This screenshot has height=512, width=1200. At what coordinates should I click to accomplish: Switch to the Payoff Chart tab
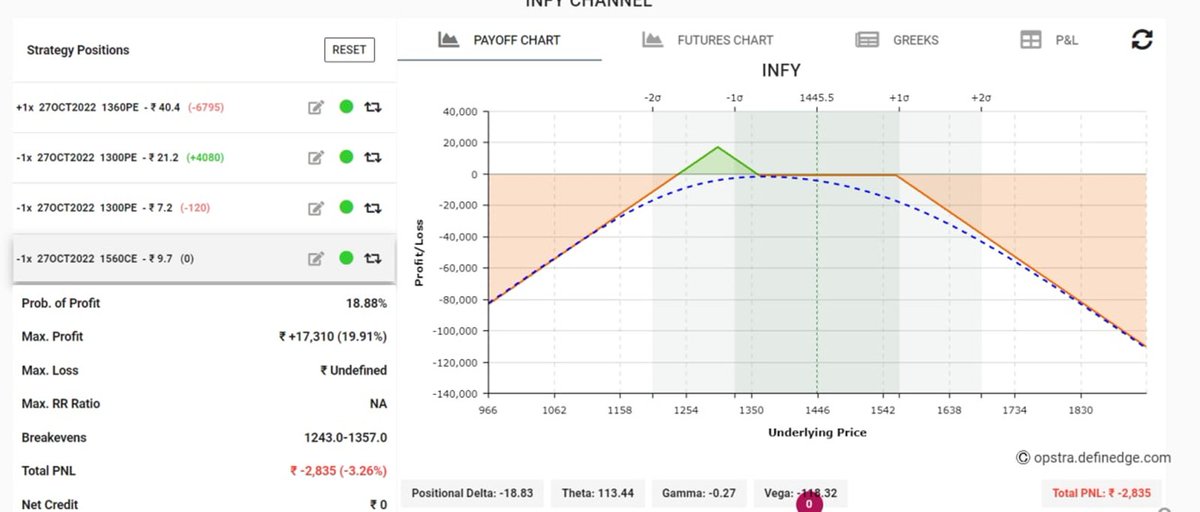[x=500, y=40]
